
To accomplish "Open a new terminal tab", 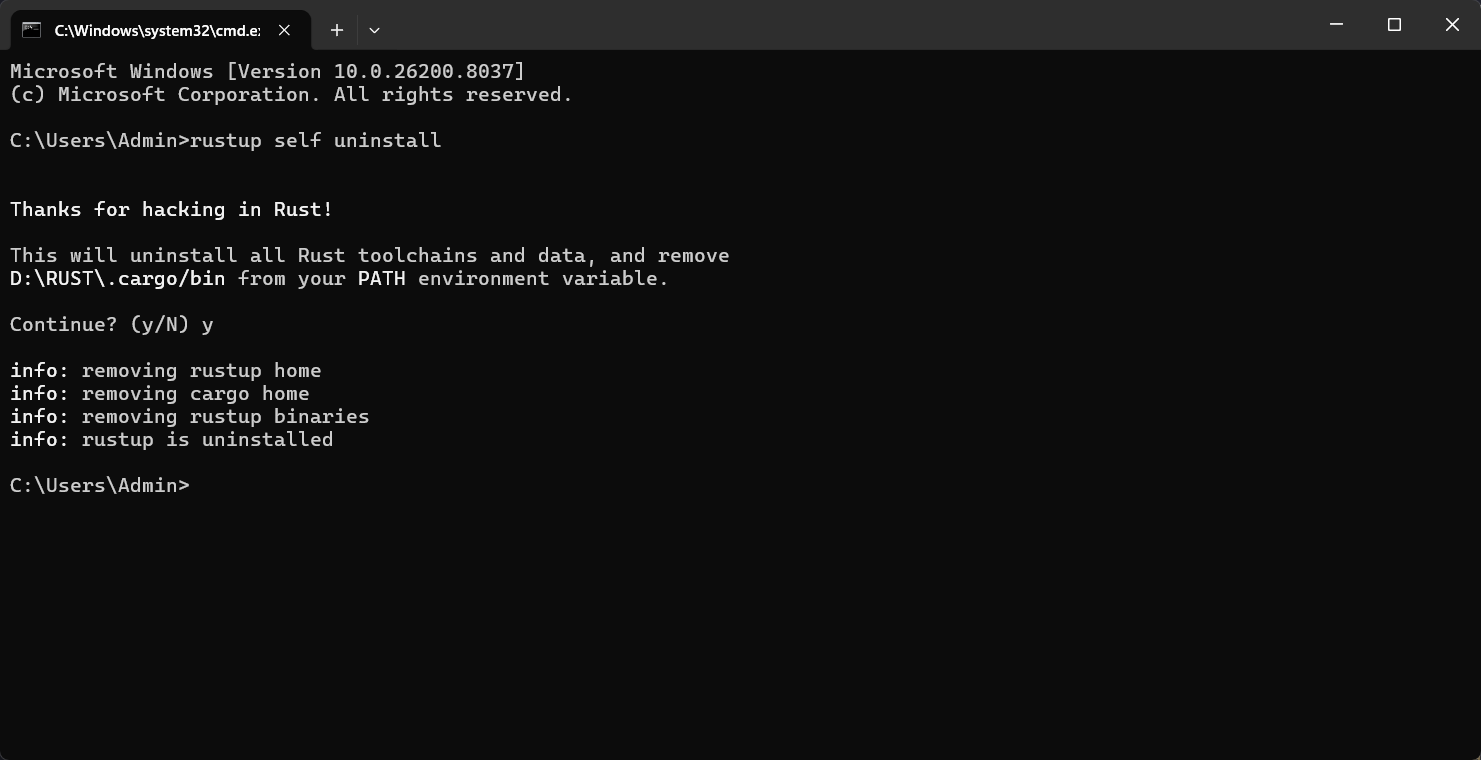I will pos(337,30).
